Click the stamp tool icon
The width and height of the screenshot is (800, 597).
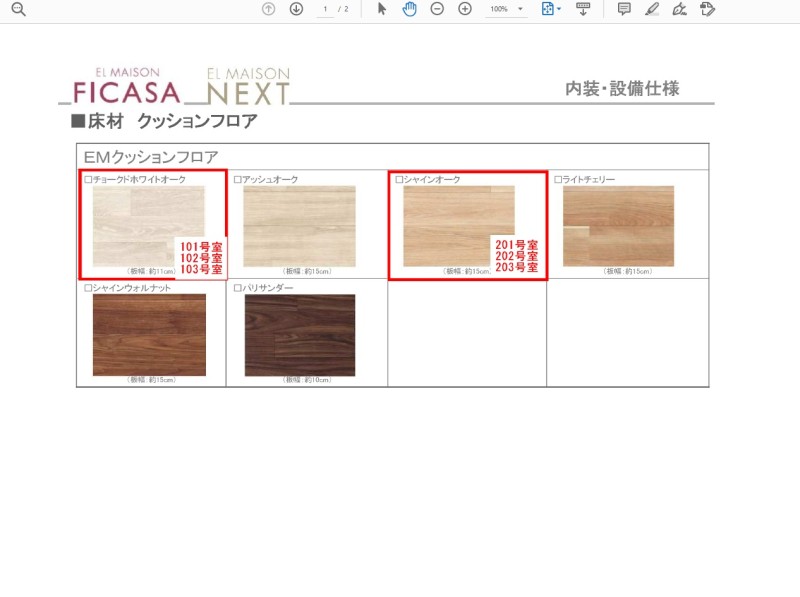[707, 9]
